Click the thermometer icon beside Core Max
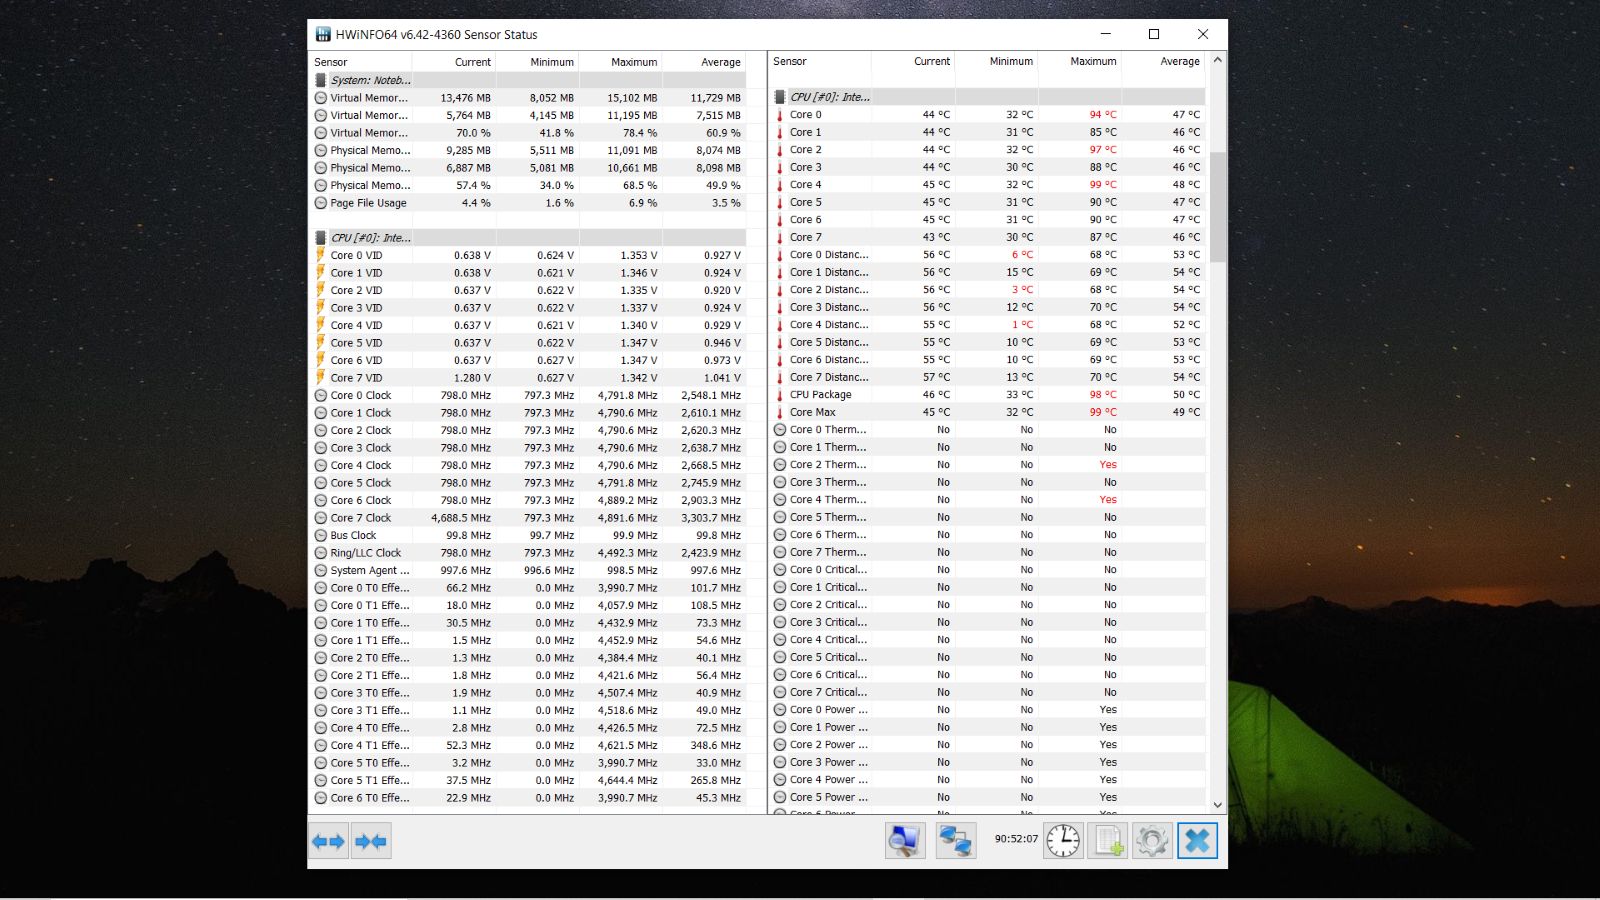Screen dimensions: 1600x900 point(780,412)
